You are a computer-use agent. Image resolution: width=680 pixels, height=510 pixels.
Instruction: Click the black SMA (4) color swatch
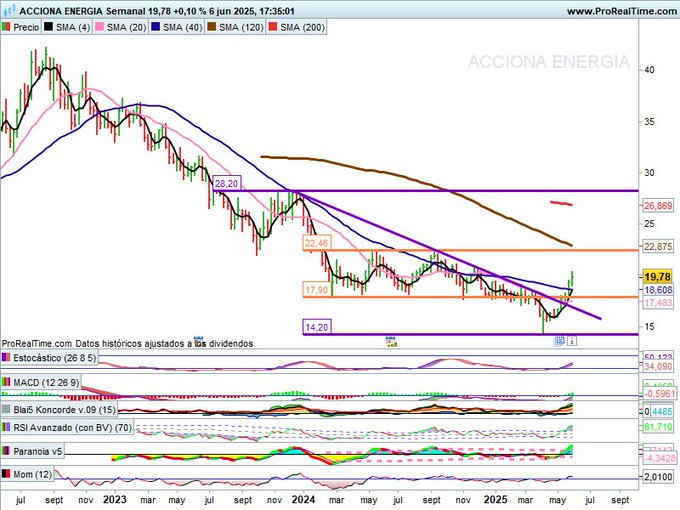click(x=48, y=27)
